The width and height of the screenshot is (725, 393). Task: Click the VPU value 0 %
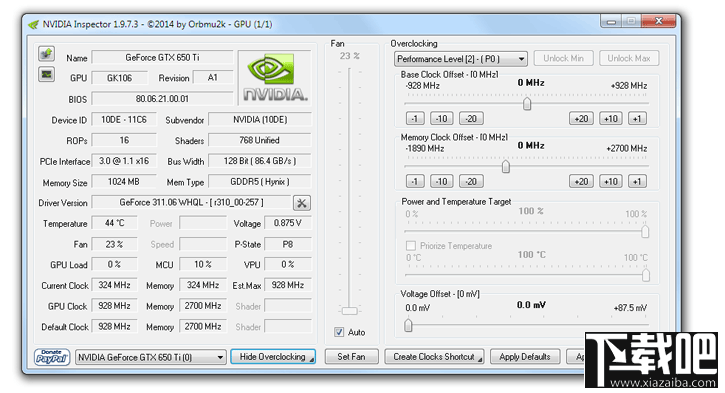click(288, 264)
